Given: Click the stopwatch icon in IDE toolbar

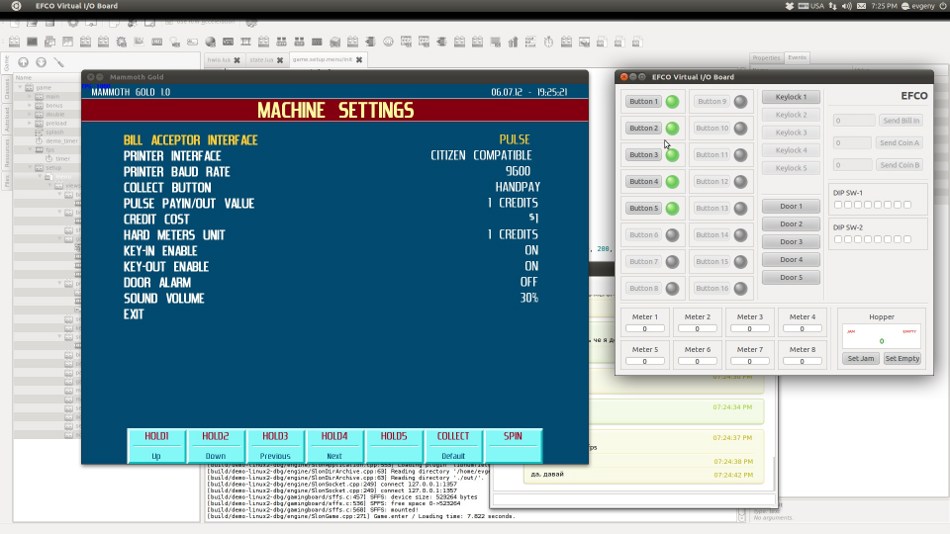Looking at the screenshot, I should [548, 42].
